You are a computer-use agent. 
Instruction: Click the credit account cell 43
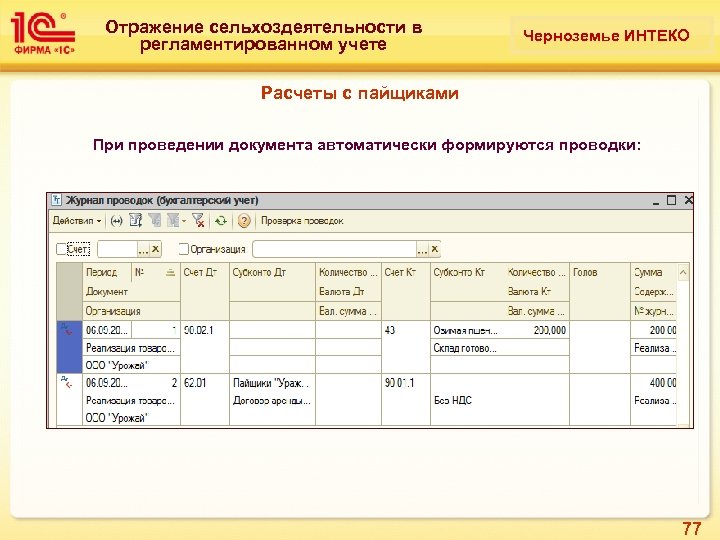(x=405, y=330)
